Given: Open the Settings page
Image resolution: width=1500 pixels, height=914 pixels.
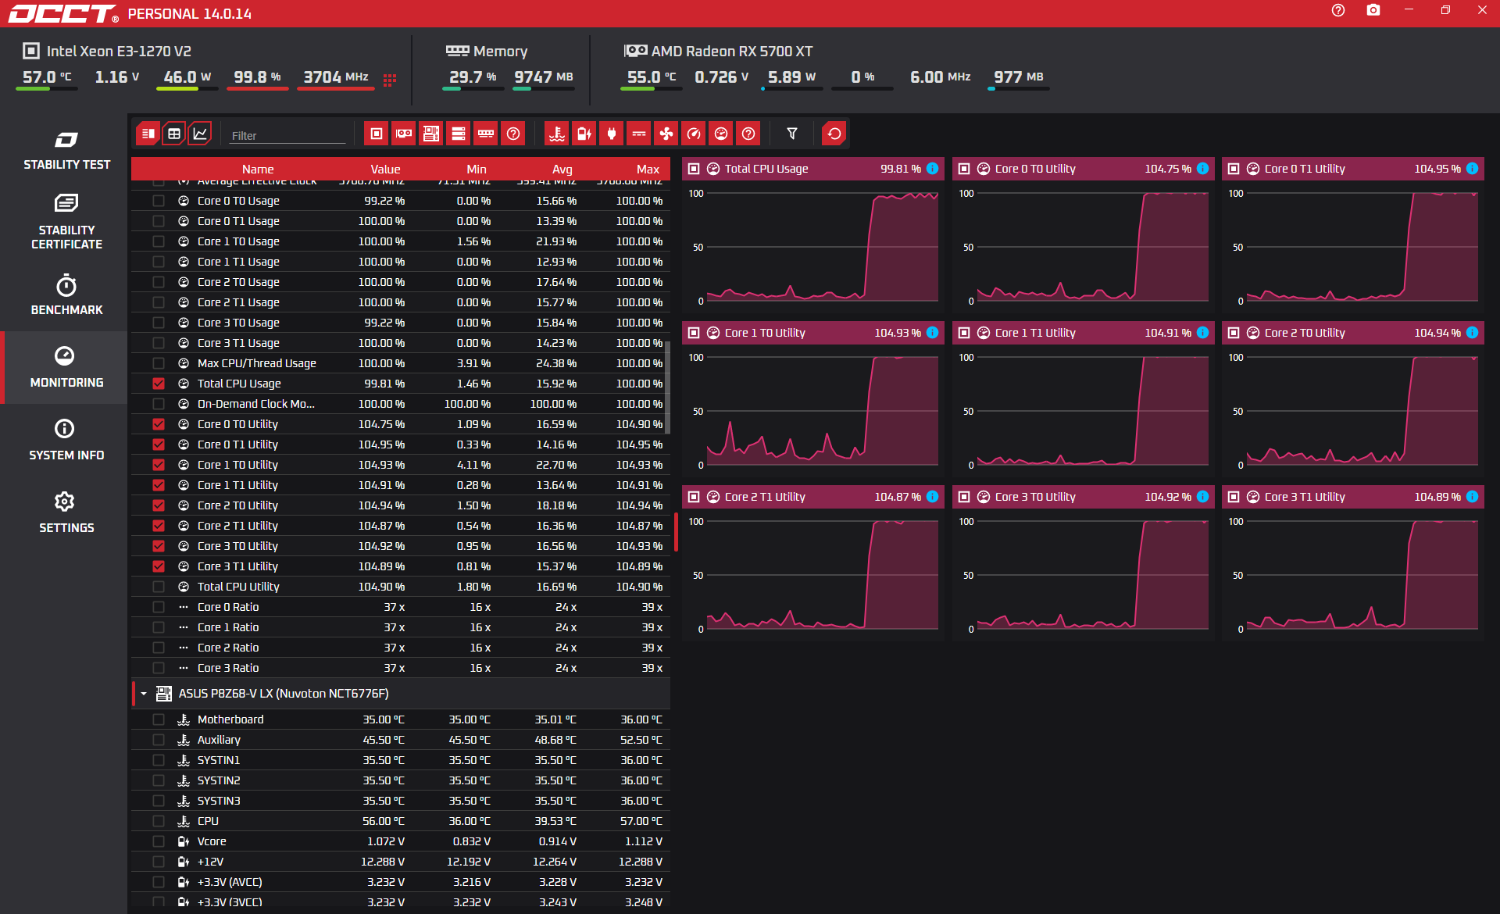Looking at the screenshot, I should click(66, 513).
